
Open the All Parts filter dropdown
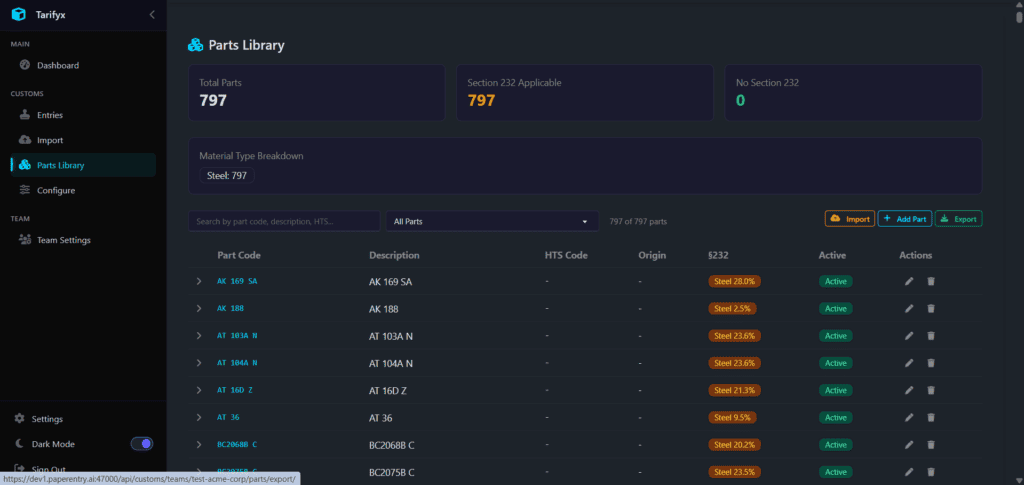pyautogui.click(x=491, y=221)
